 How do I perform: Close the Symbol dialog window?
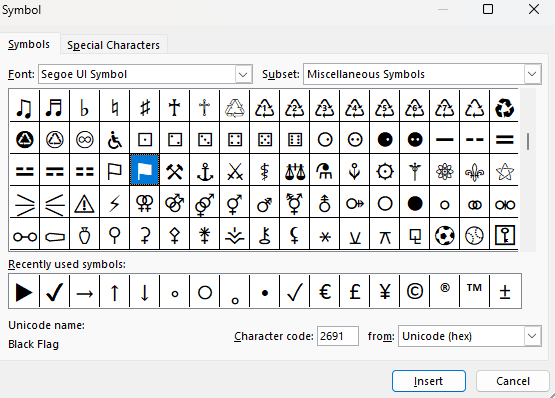coord(534,9)
